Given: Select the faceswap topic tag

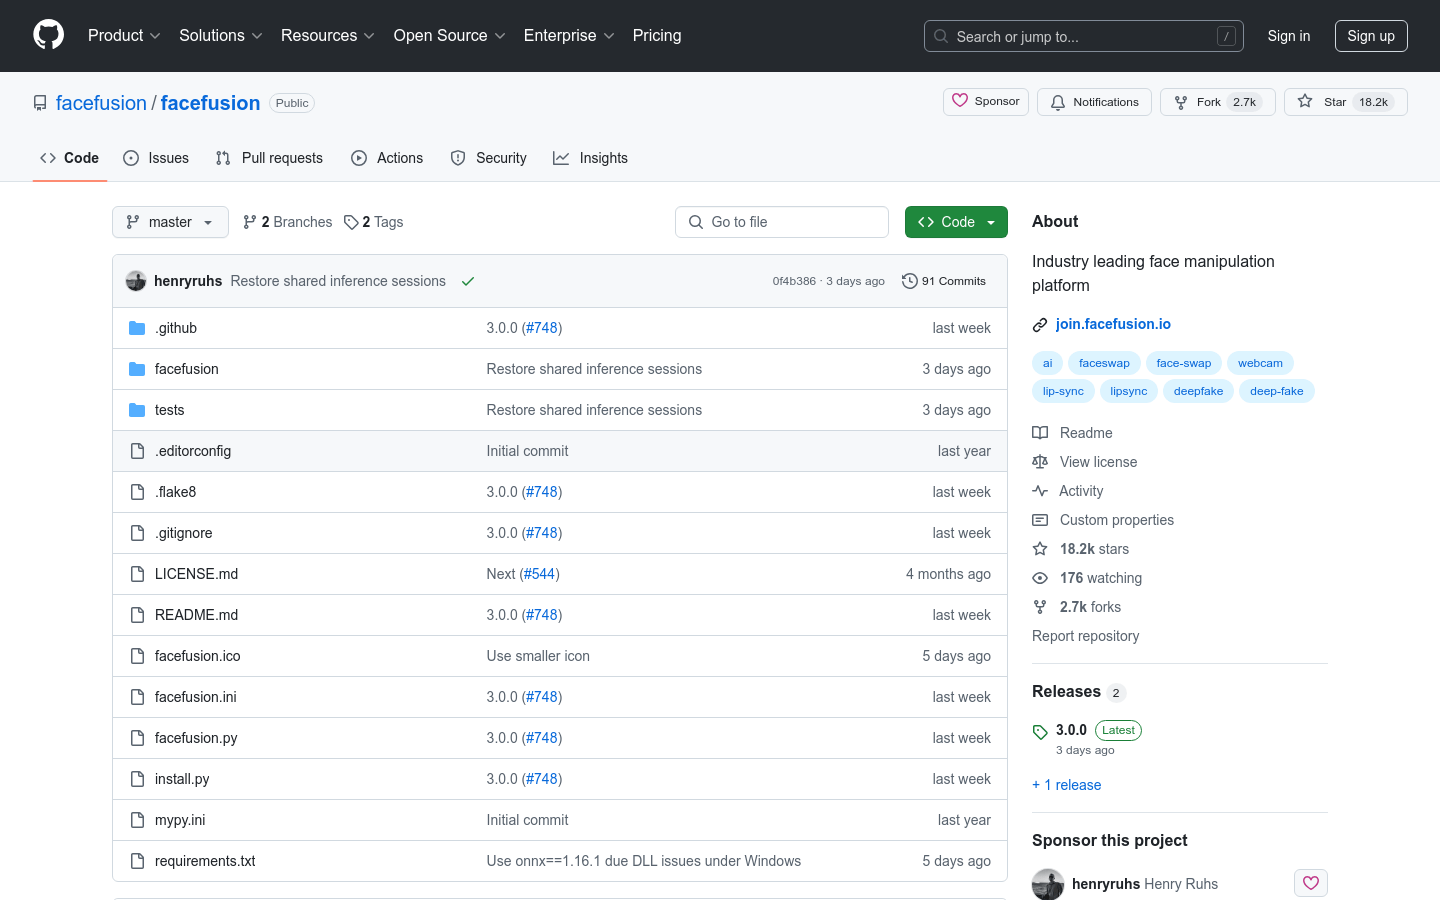Looking at the screenshot, I should click(1104, 363).
